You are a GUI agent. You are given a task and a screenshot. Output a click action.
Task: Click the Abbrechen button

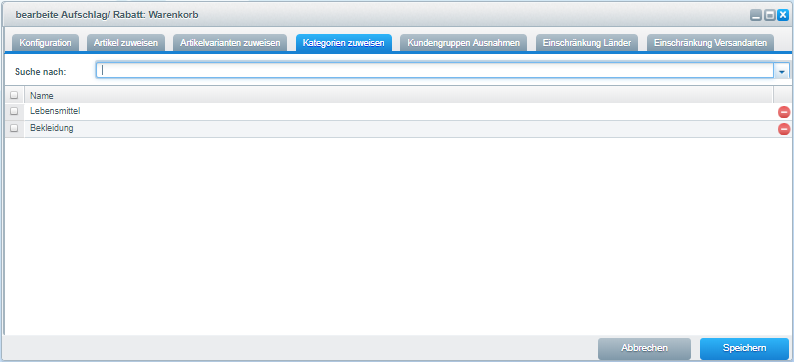point(644,348)
